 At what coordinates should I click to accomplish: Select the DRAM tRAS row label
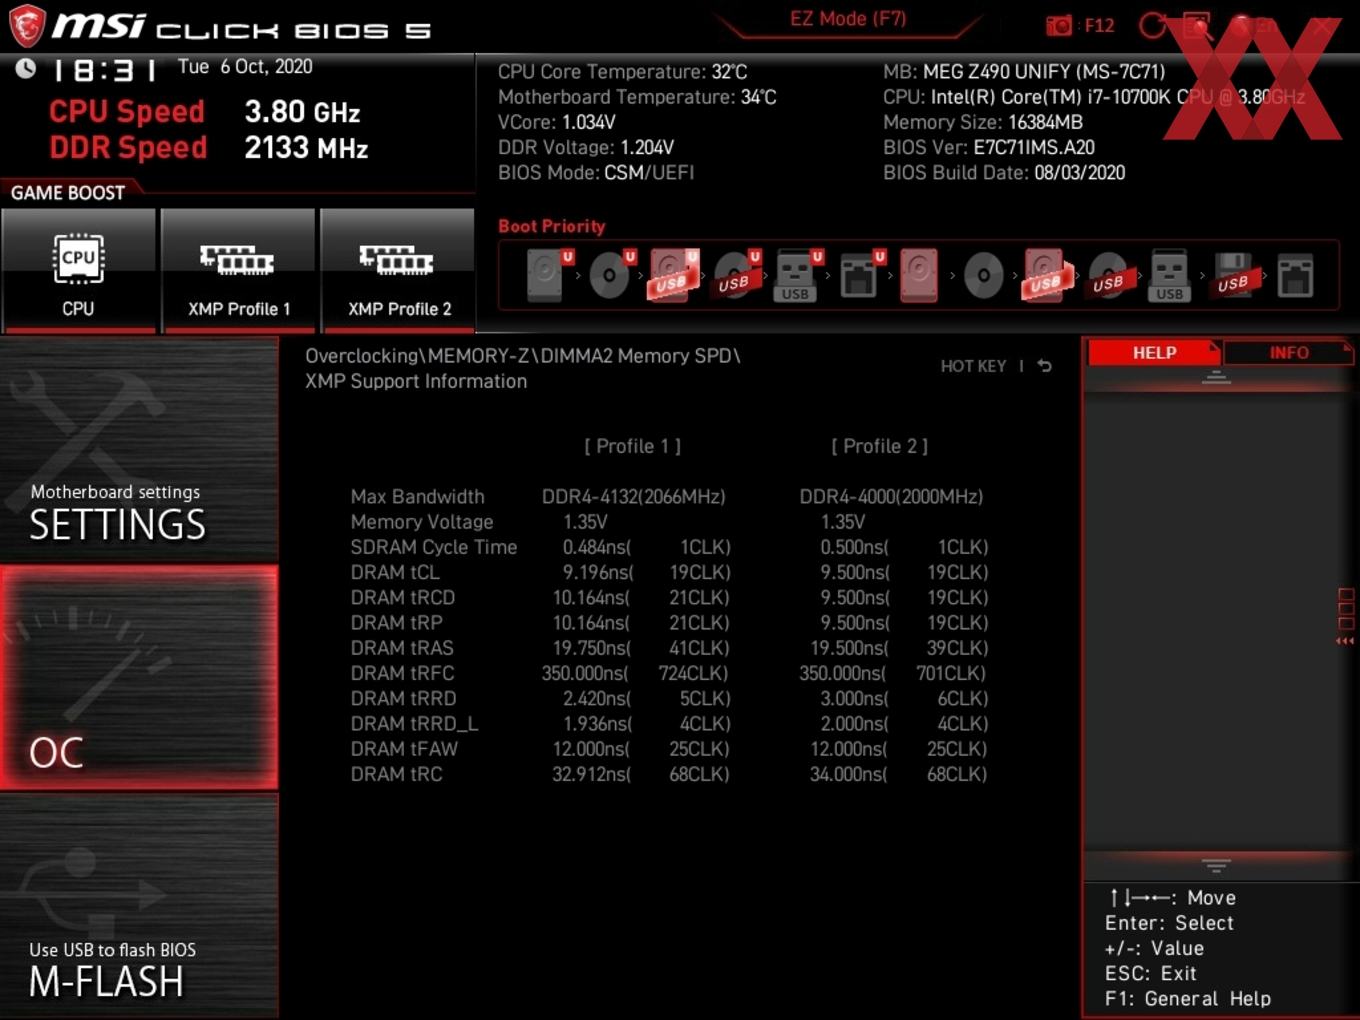click(402, 648)
